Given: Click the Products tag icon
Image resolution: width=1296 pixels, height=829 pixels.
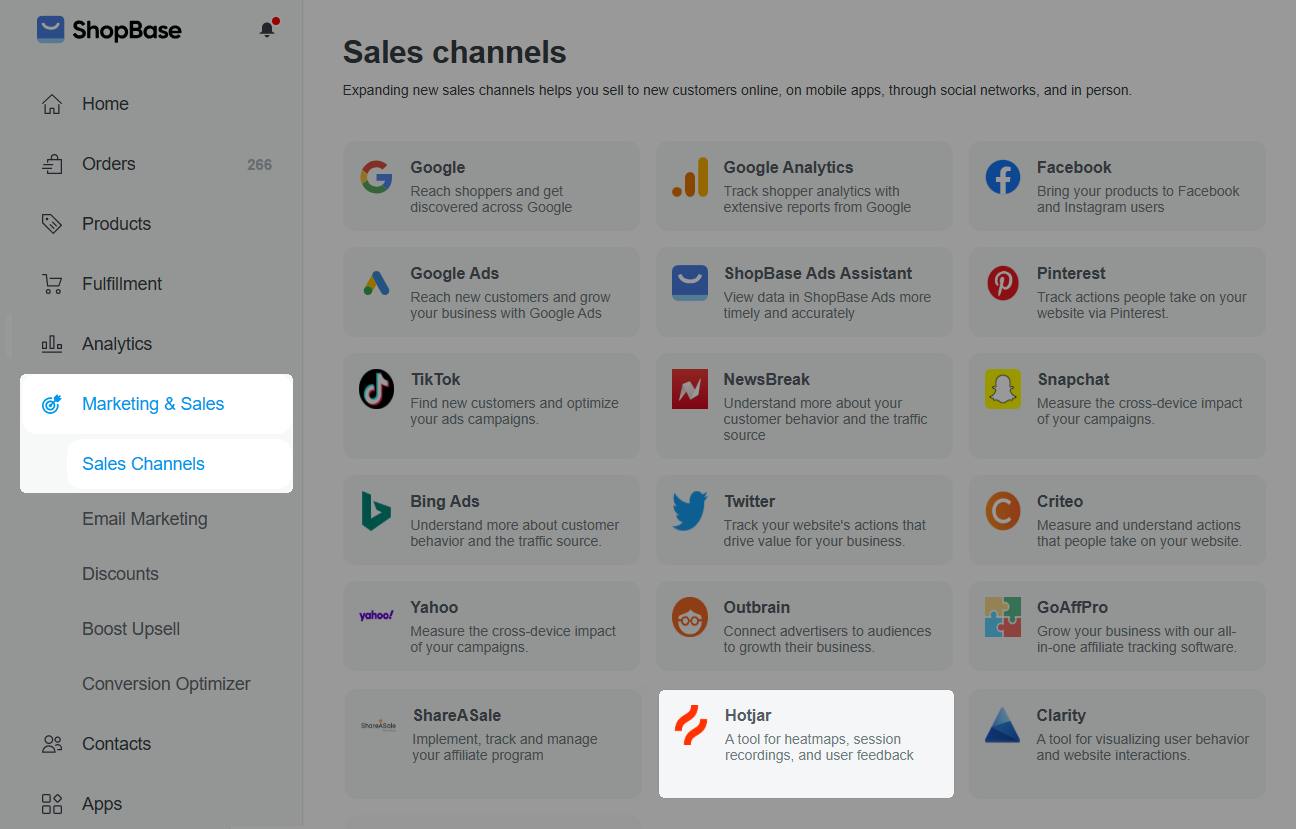Looking at the screenshot, I should point(52,224).
